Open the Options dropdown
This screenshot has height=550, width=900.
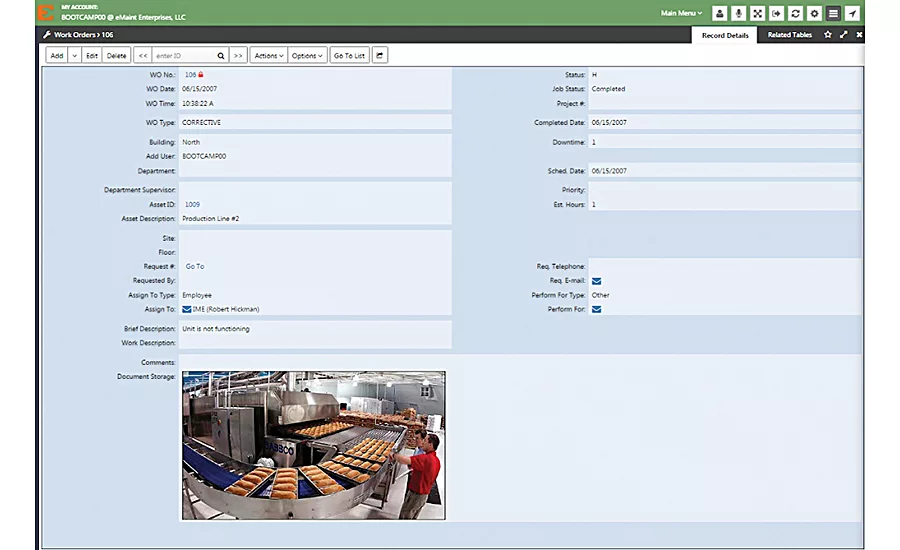point(307,56)
